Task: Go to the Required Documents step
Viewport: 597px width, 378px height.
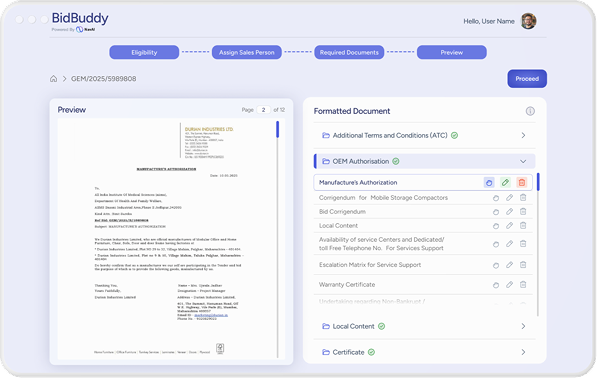Action: [x=349, y=53]
